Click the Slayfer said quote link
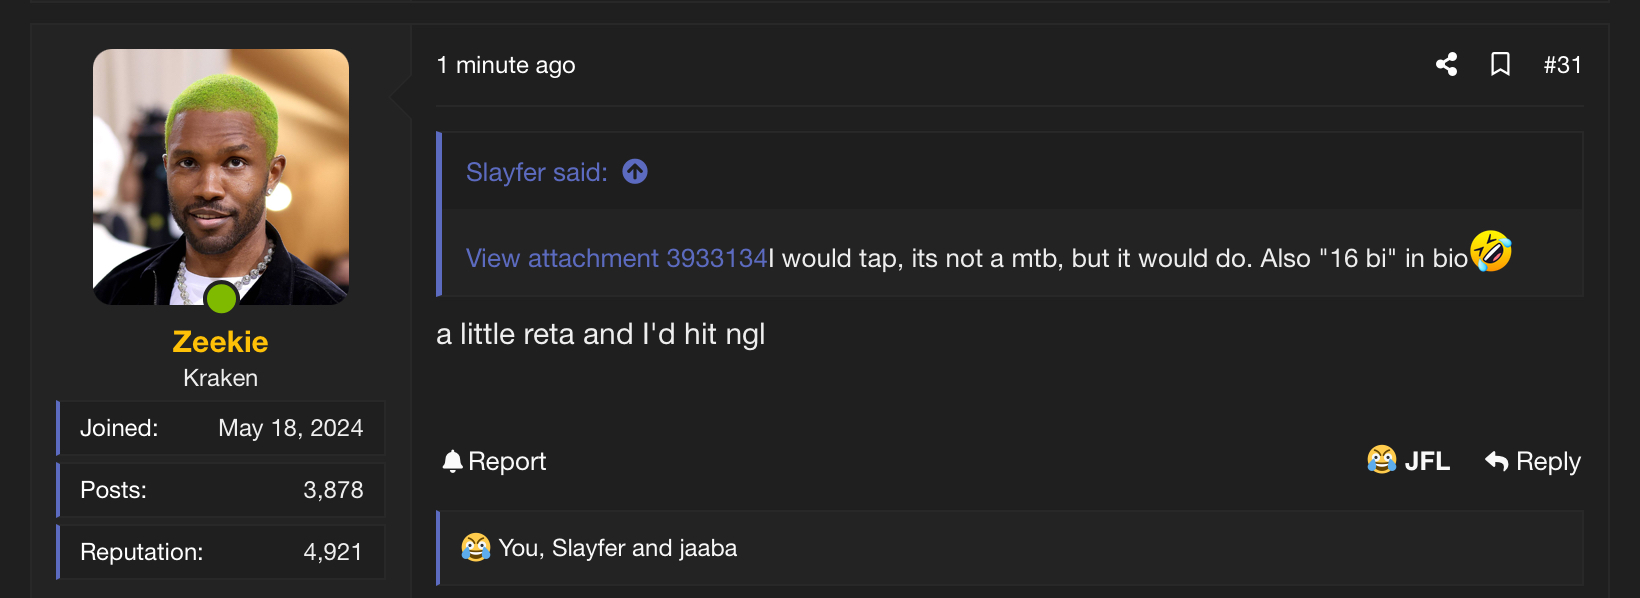The width and height of the screenshot is (1640, 598). pos(537,172)
